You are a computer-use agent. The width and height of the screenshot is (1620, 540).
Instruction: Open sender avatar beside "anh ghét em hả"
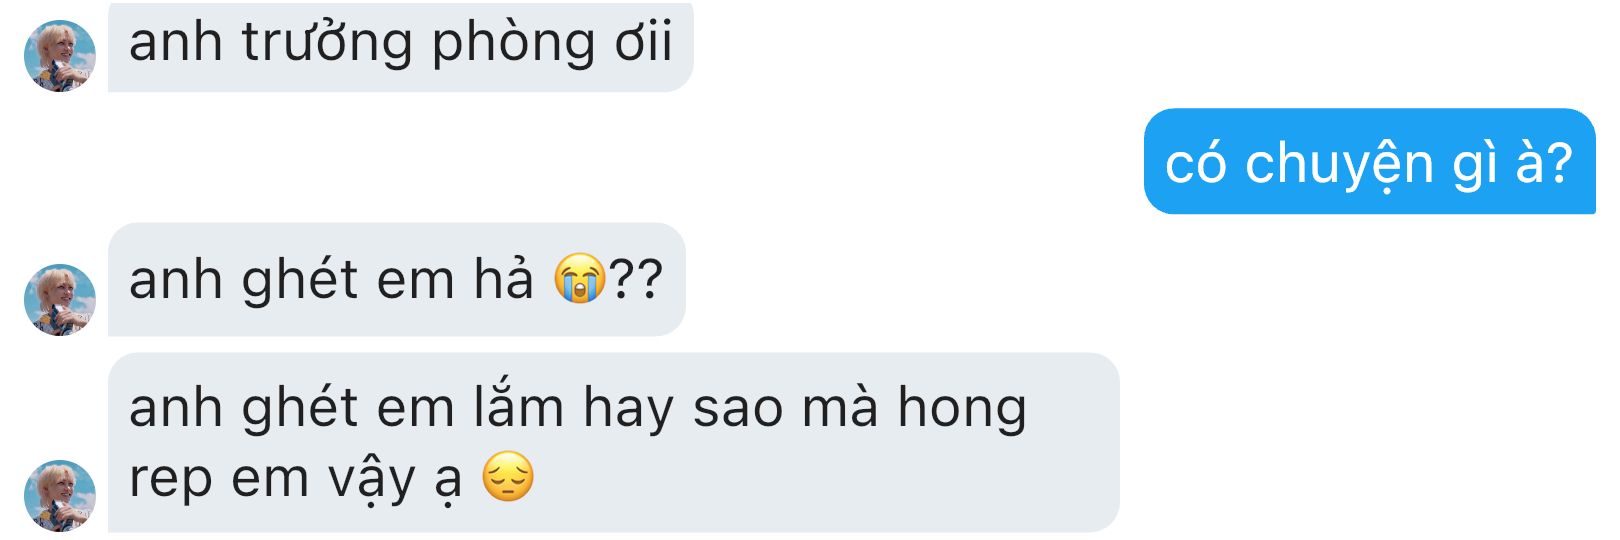tap(60, 300)
